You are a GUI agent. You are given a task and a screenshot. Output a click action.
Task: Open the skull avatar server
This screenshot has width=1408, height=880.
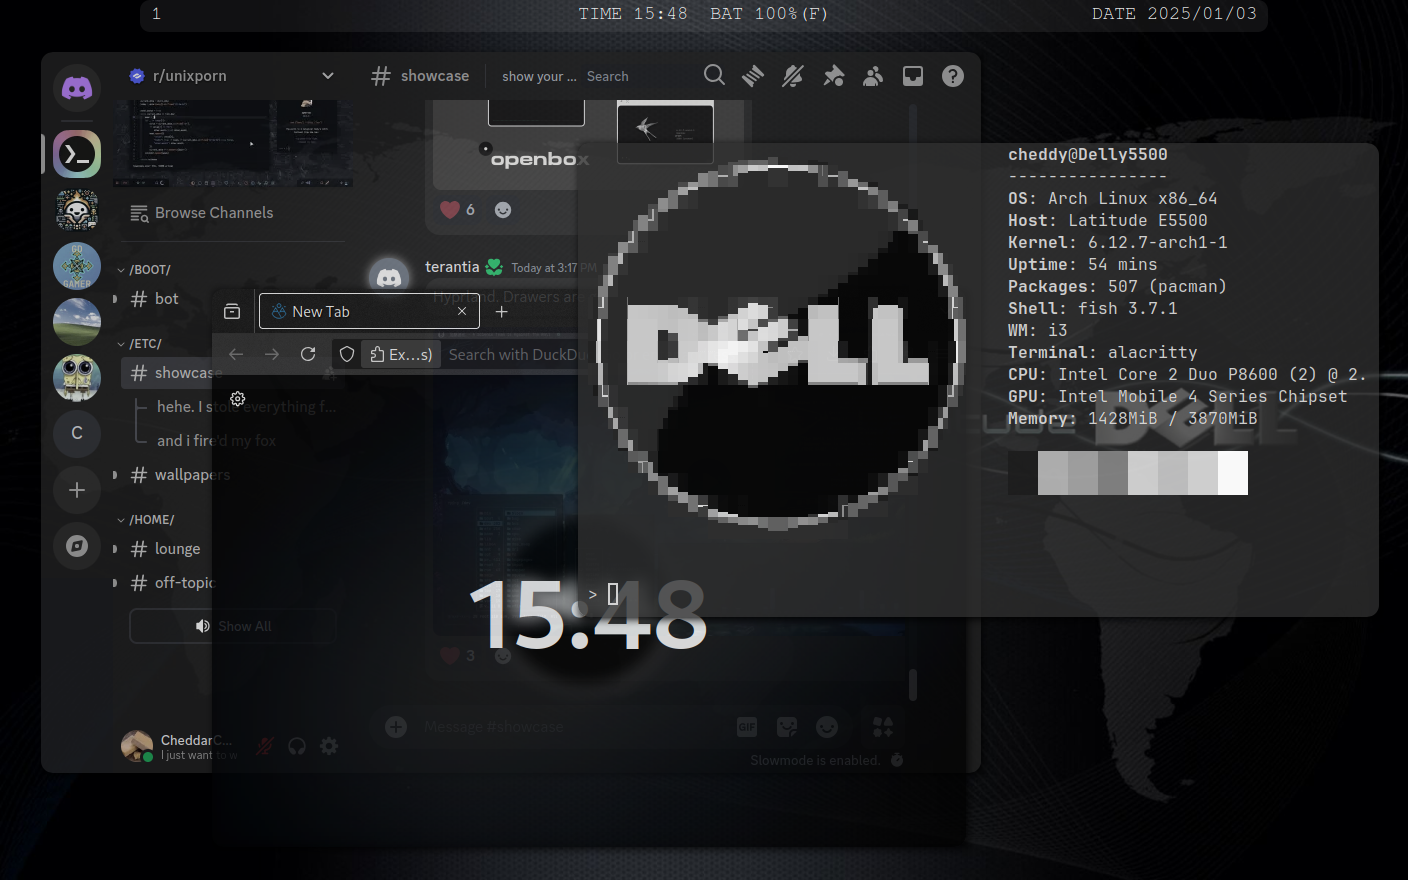pyautogui.click(x=77, y=210)
